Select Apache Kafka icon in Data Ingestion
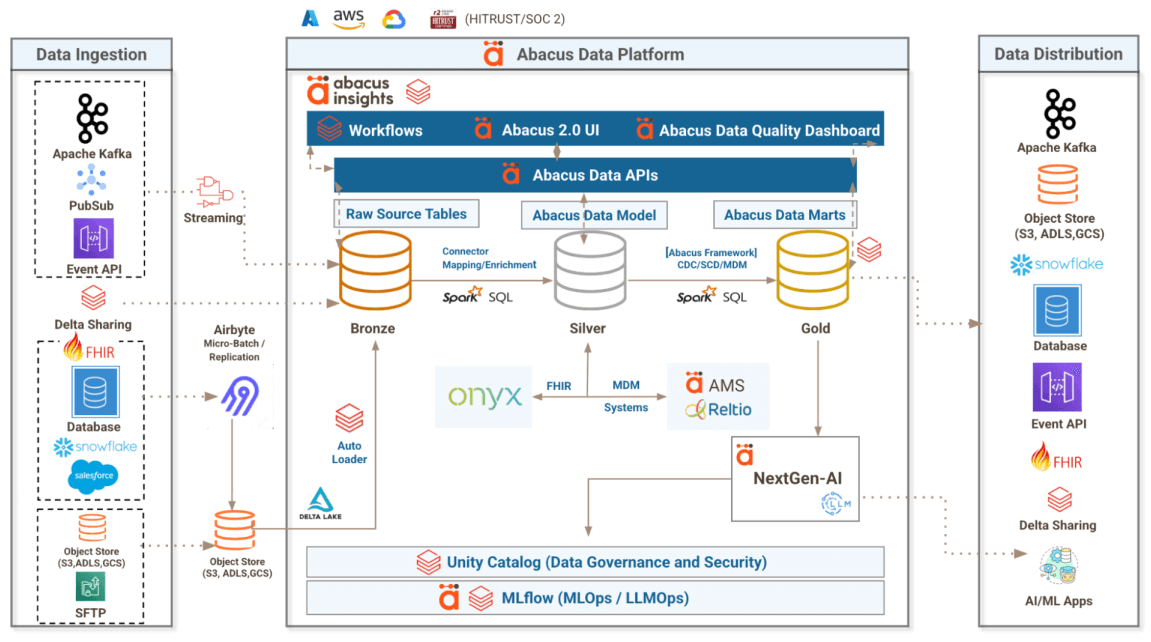Viewport: 1151px width, 642px height. point(92,117)
